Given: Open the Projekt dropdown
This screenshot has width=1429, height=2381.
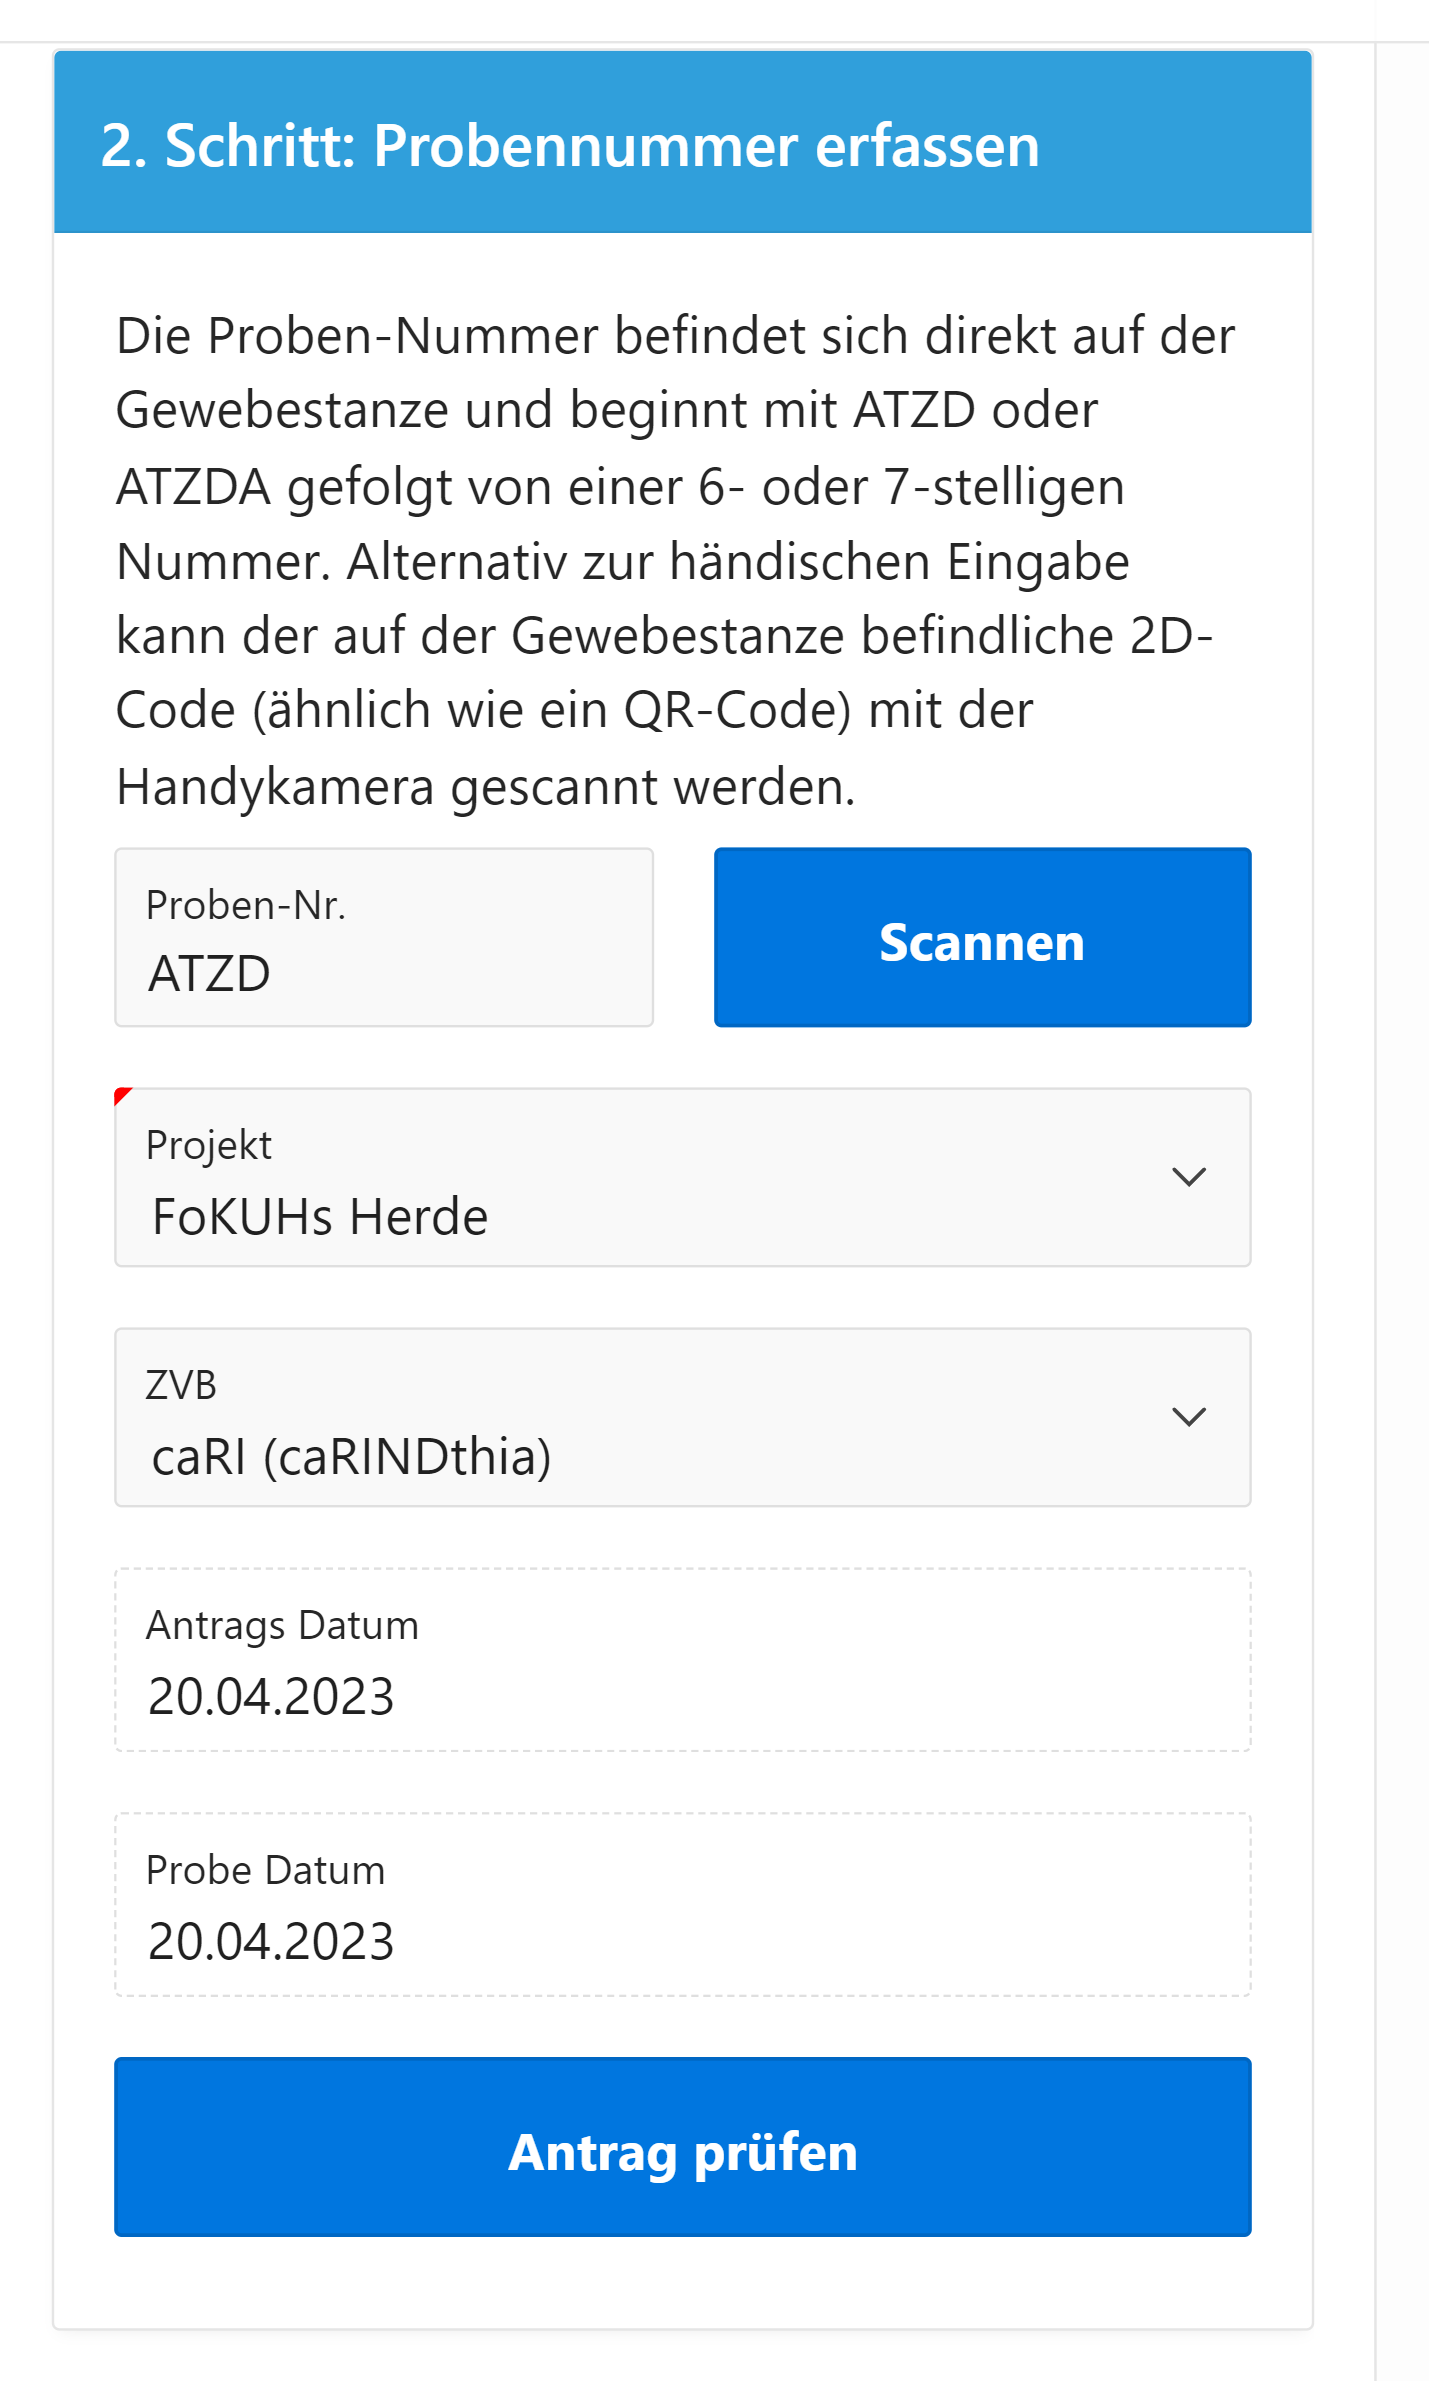Looking at the screenshot, I should [683, 1177].
